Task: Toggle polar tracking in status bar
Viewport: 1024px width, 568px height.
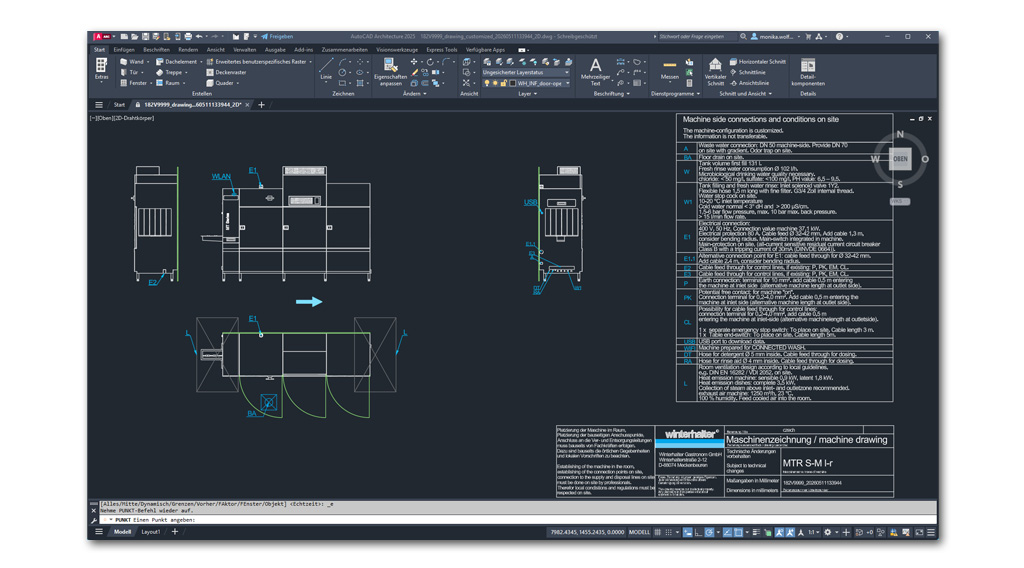Action: (709, 532)
